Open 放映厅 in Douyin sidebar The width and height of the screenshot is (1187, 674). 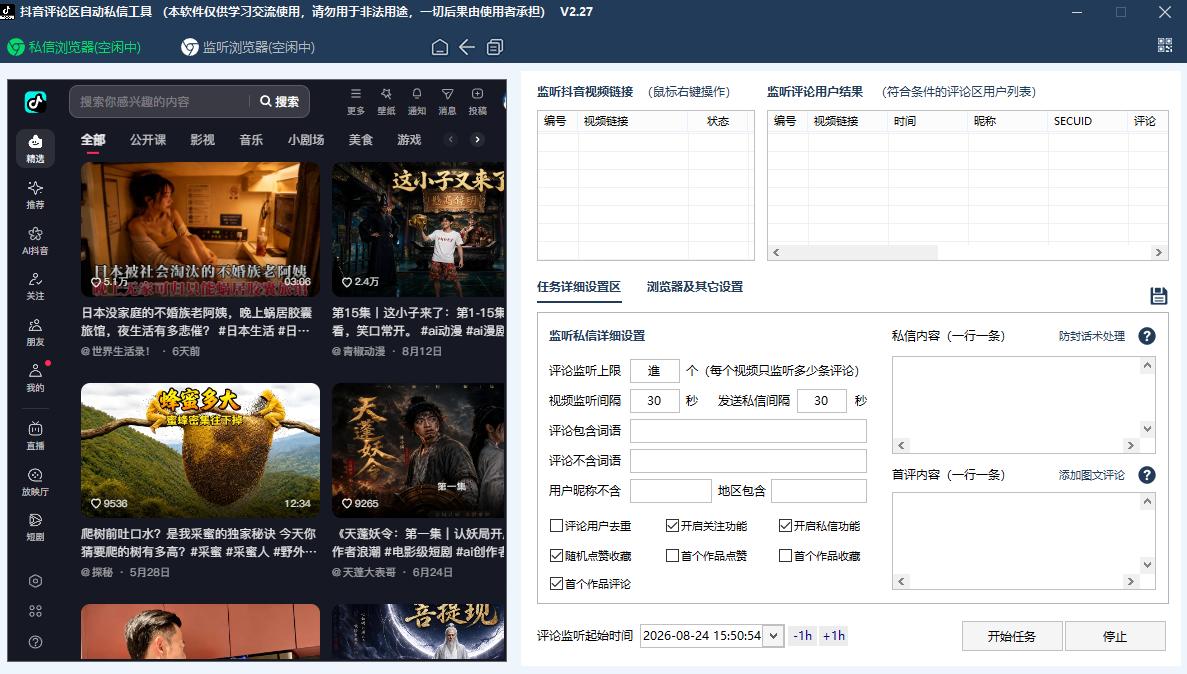coord(35,482)
